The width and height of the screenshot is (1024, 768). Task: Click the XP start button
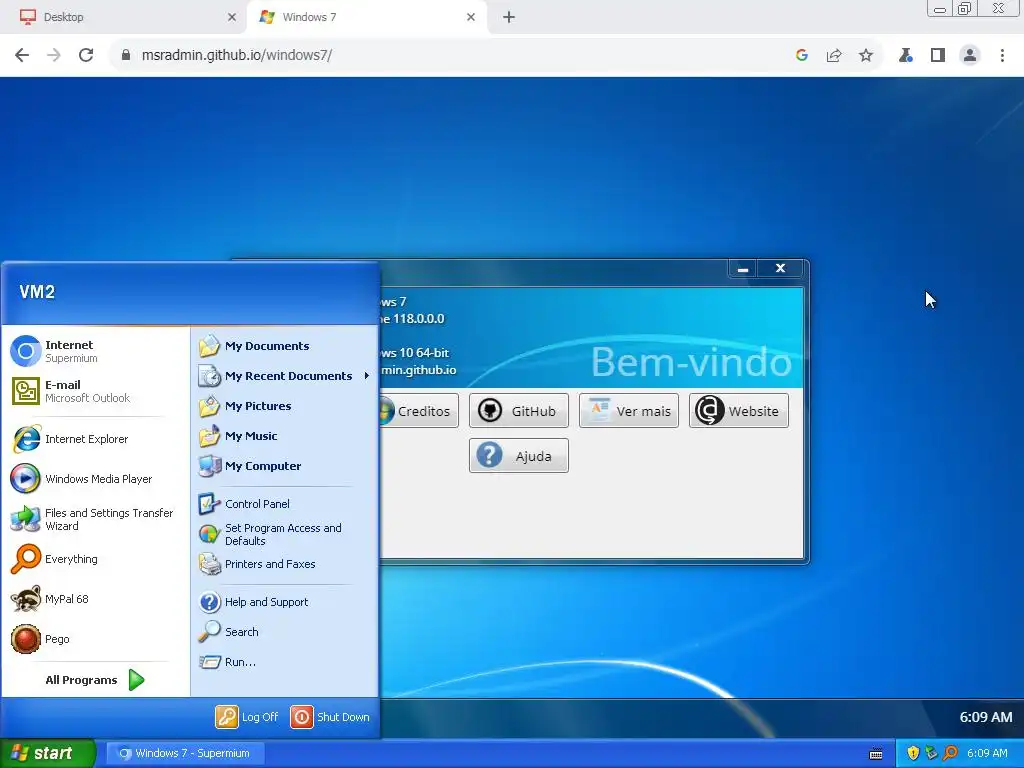[x=47, y=753]
